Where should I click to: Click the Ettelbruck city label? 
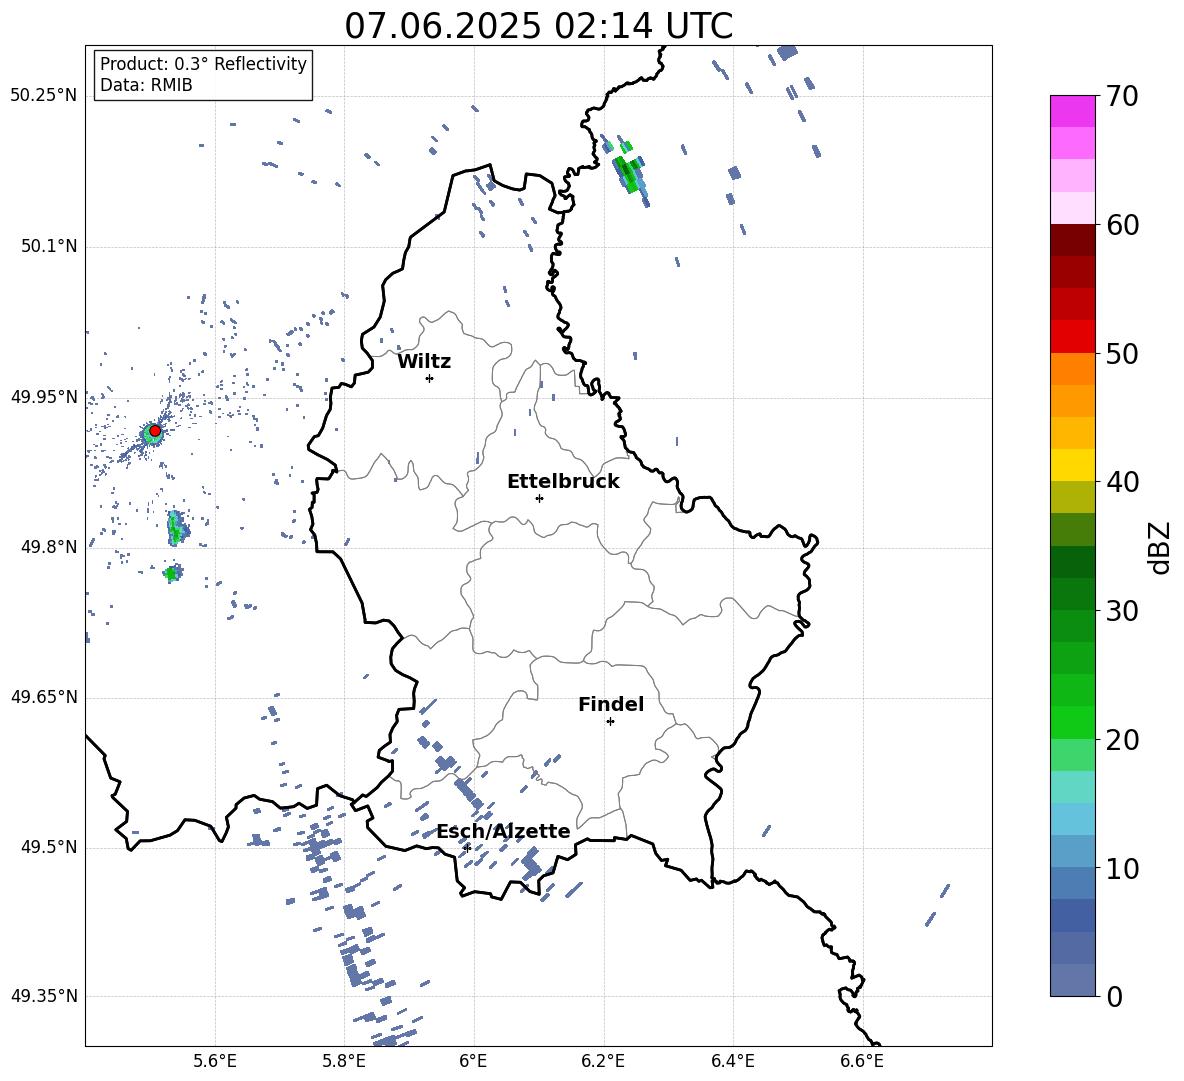coord(563,482)
